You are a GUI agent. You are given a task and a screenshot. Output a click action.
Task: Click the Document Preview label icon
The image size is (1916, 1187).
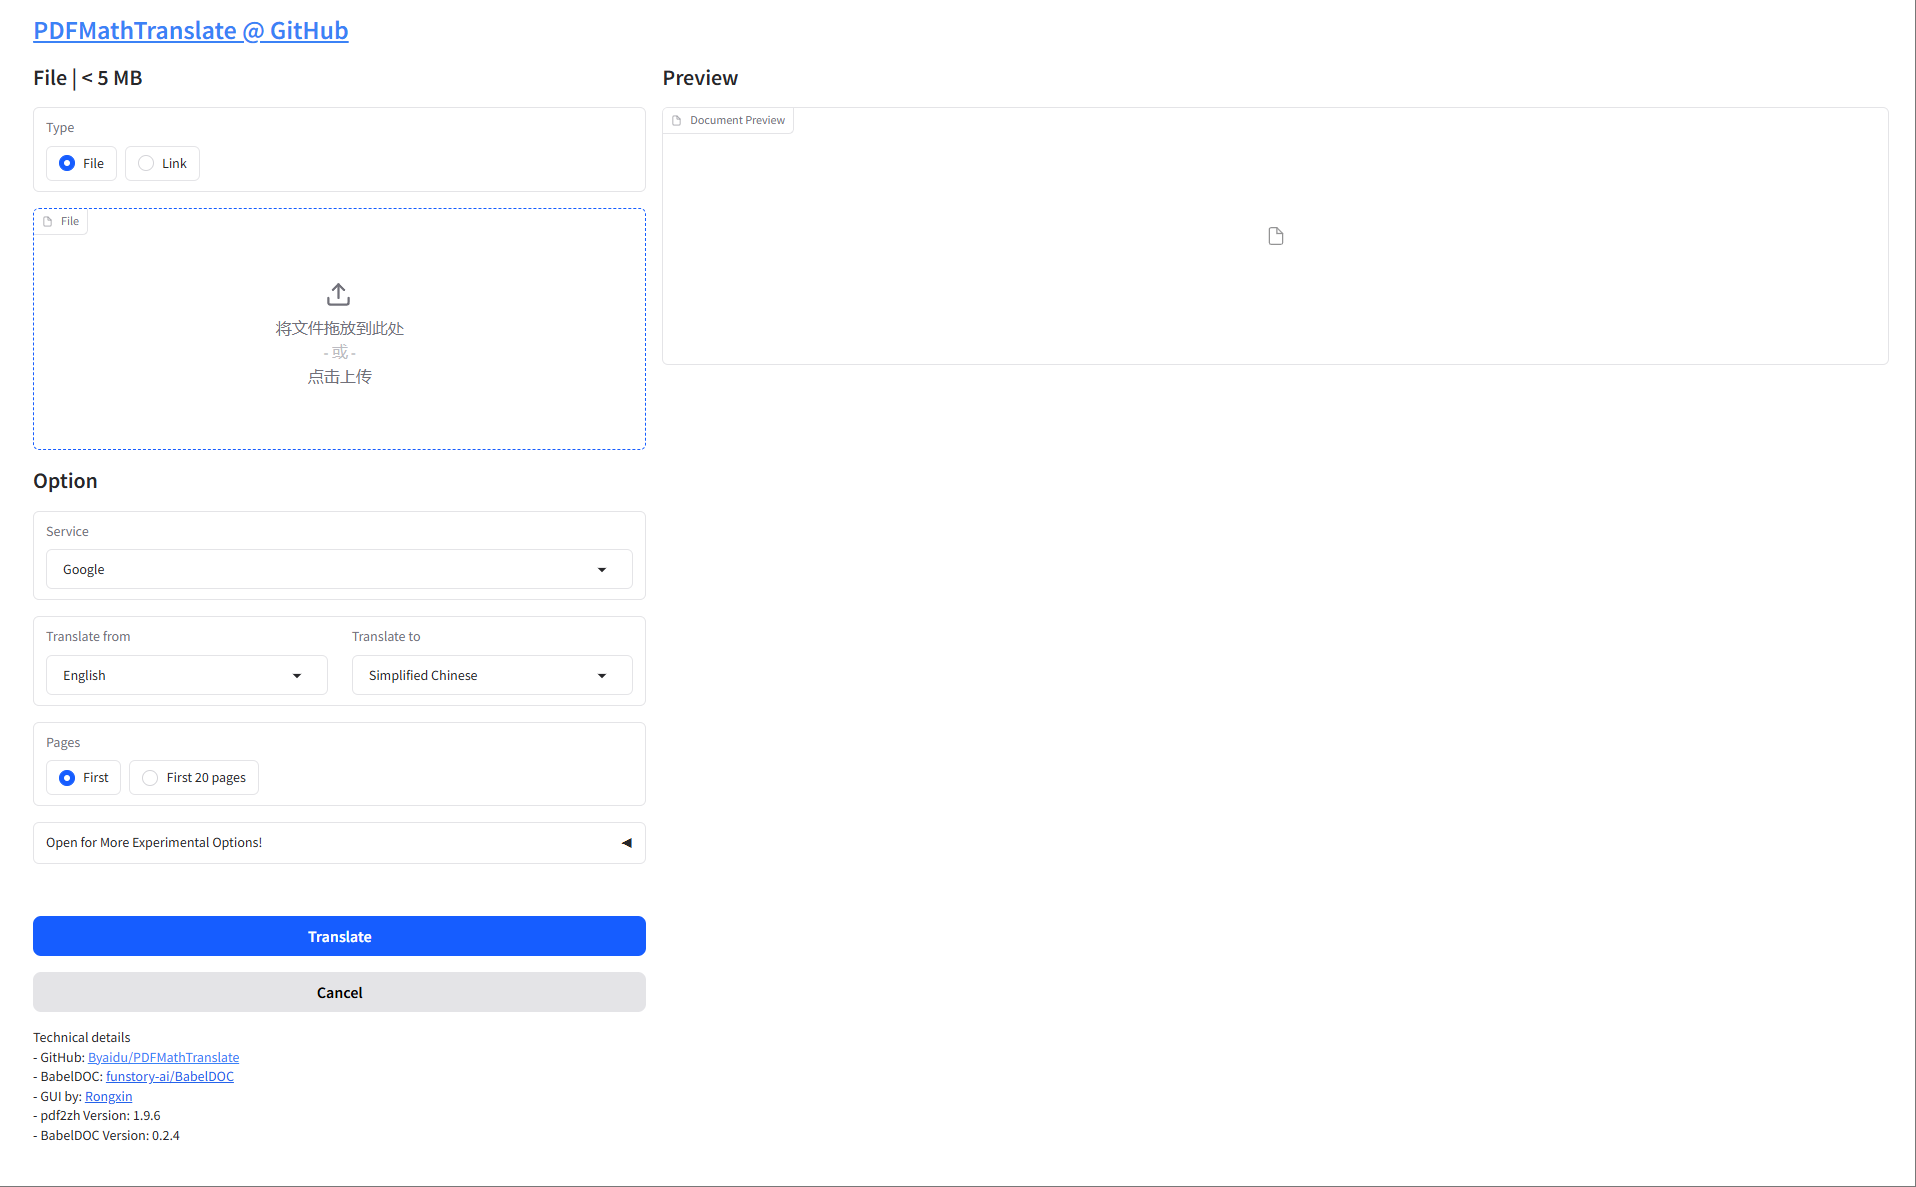pos(677,121)
